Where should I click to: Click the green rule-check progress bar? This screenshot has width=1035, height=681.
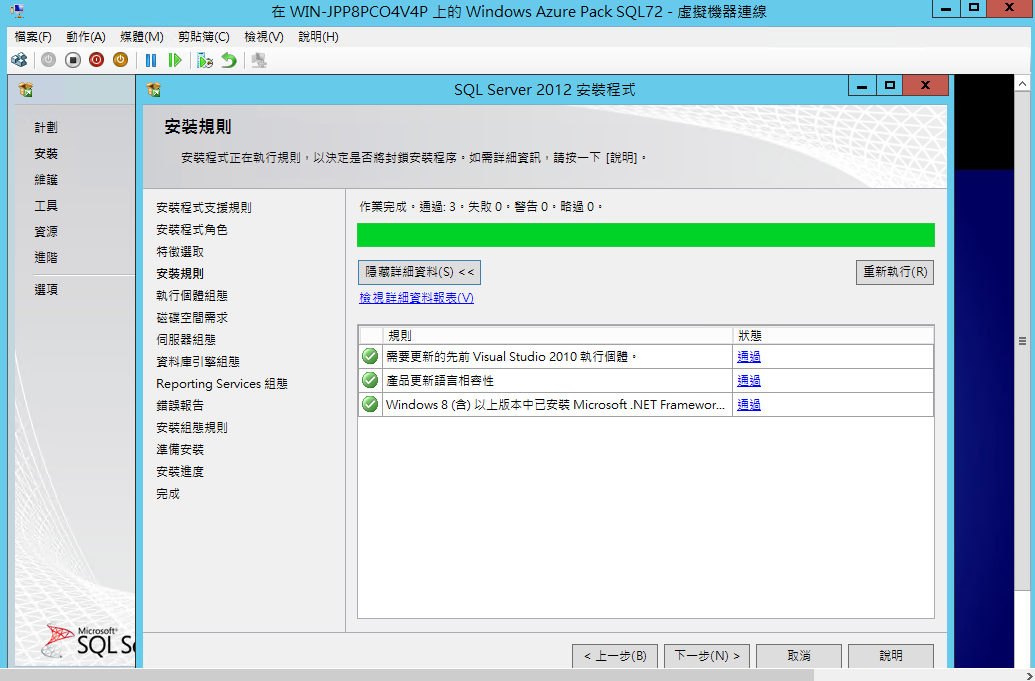point(646,235)
